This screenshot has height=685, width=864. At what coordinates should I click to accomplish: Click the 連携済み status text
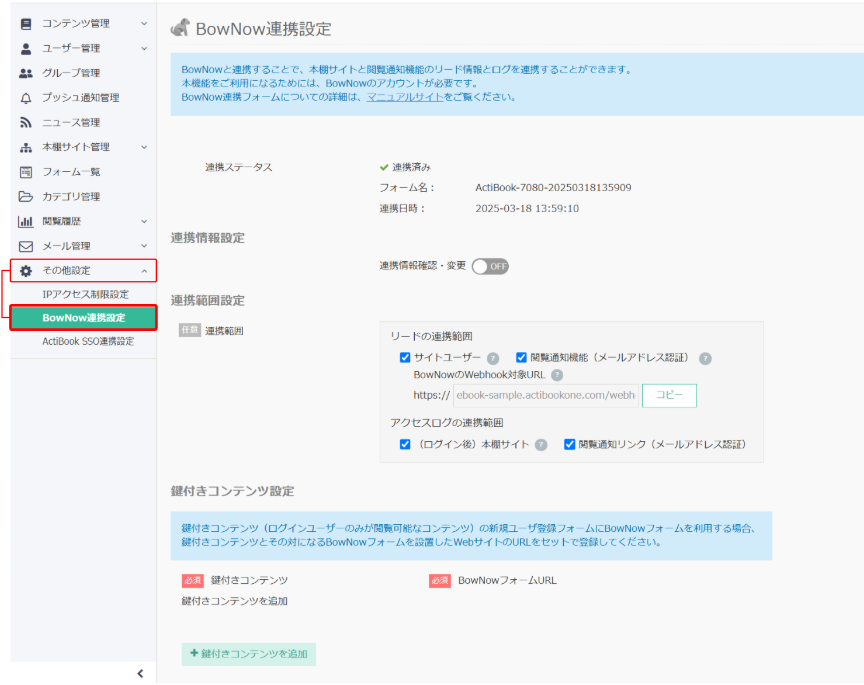click(411, 167)
